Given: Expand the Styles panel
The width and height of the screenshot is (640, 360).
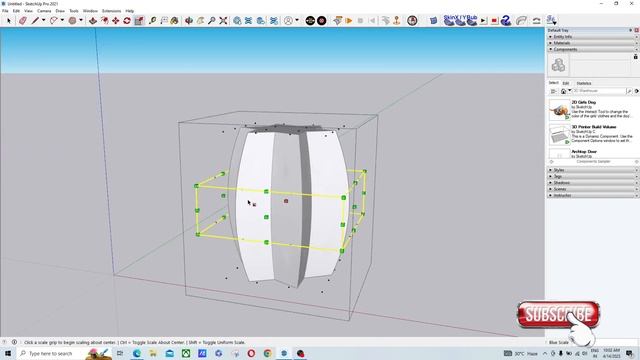Looking at the screenshot, I should (593, 170).
